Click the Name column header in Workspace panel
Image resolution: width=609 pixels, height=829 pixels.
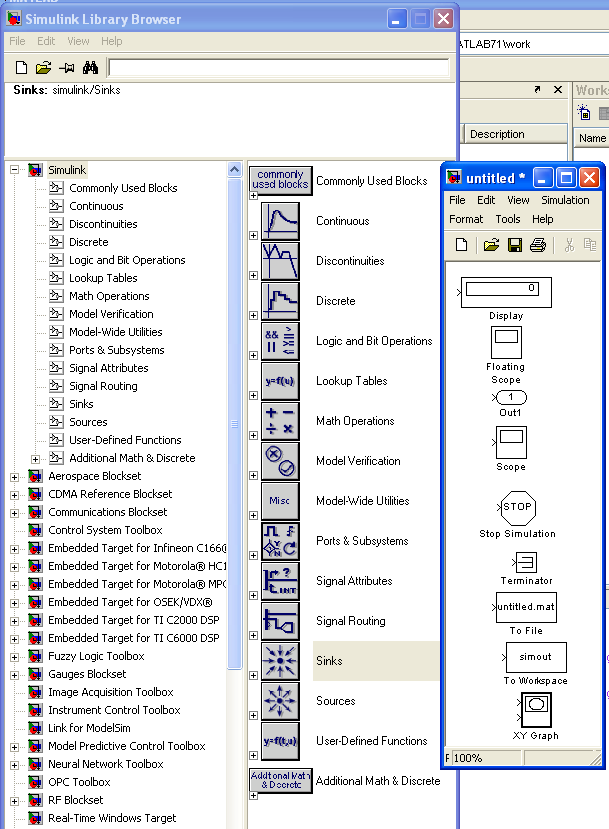[x=592, y=139]
